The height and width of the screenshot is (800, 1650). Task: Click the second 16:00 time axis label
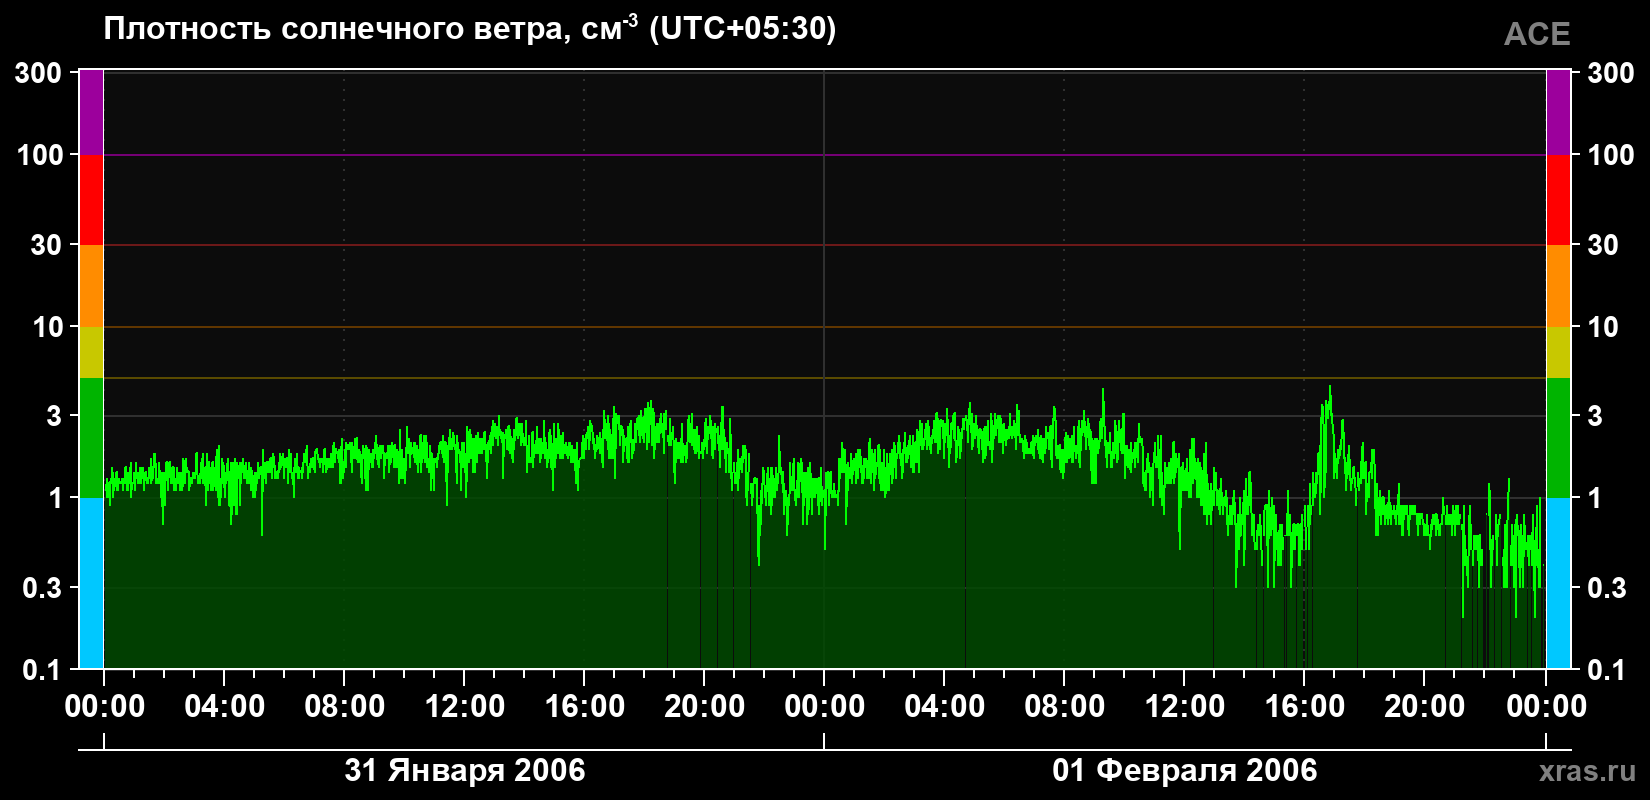(x=1304, y=707)
